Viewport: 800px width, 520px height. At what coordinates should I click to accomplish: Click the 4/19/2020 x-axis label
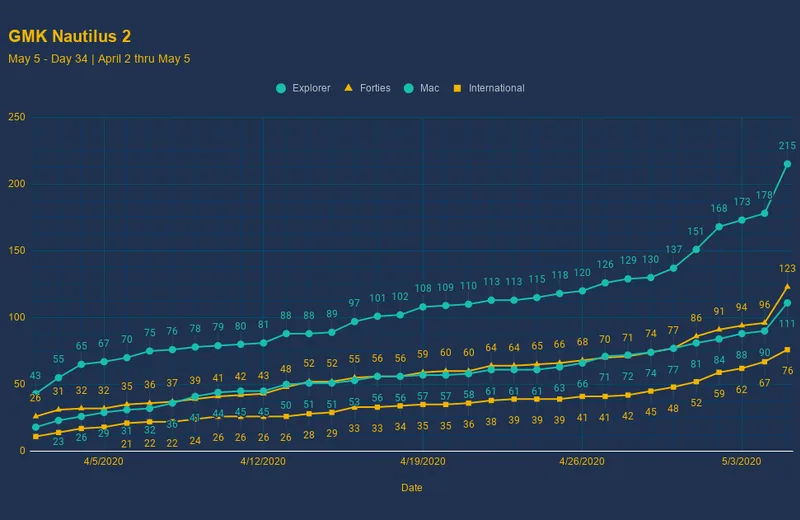click(422, 461)
